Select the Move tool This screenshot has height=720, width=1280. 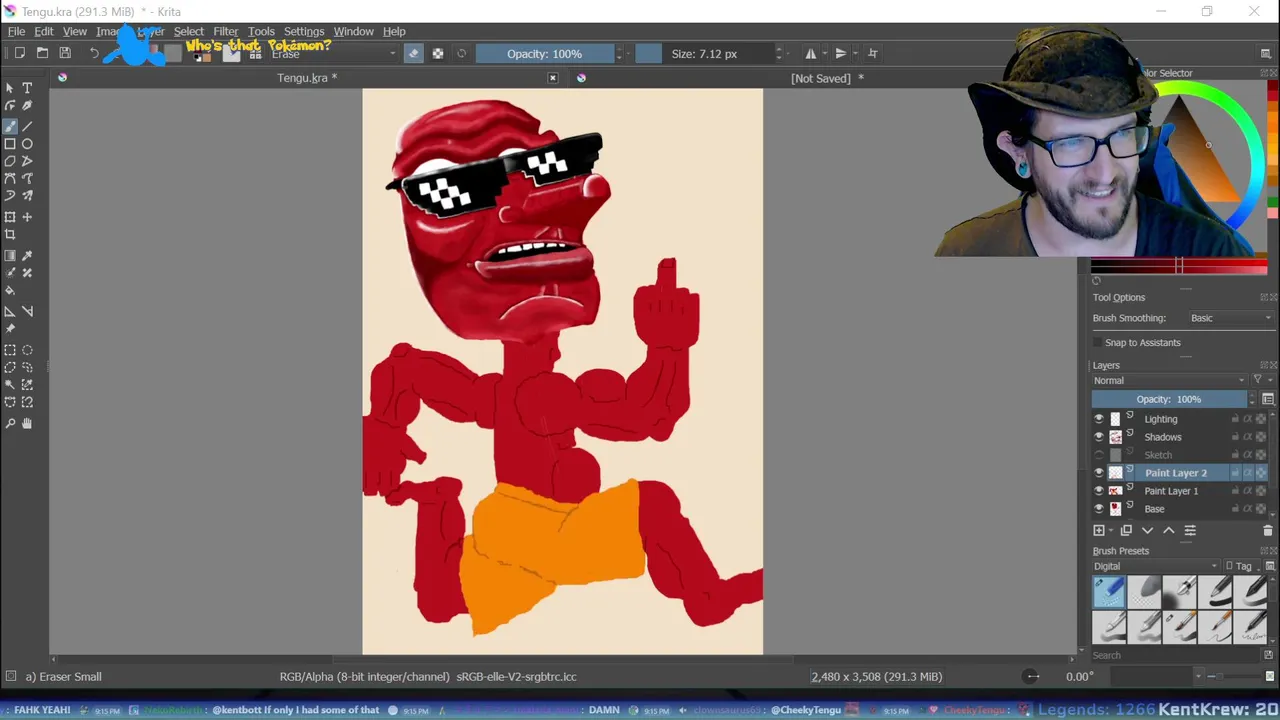tap(27, 217)
